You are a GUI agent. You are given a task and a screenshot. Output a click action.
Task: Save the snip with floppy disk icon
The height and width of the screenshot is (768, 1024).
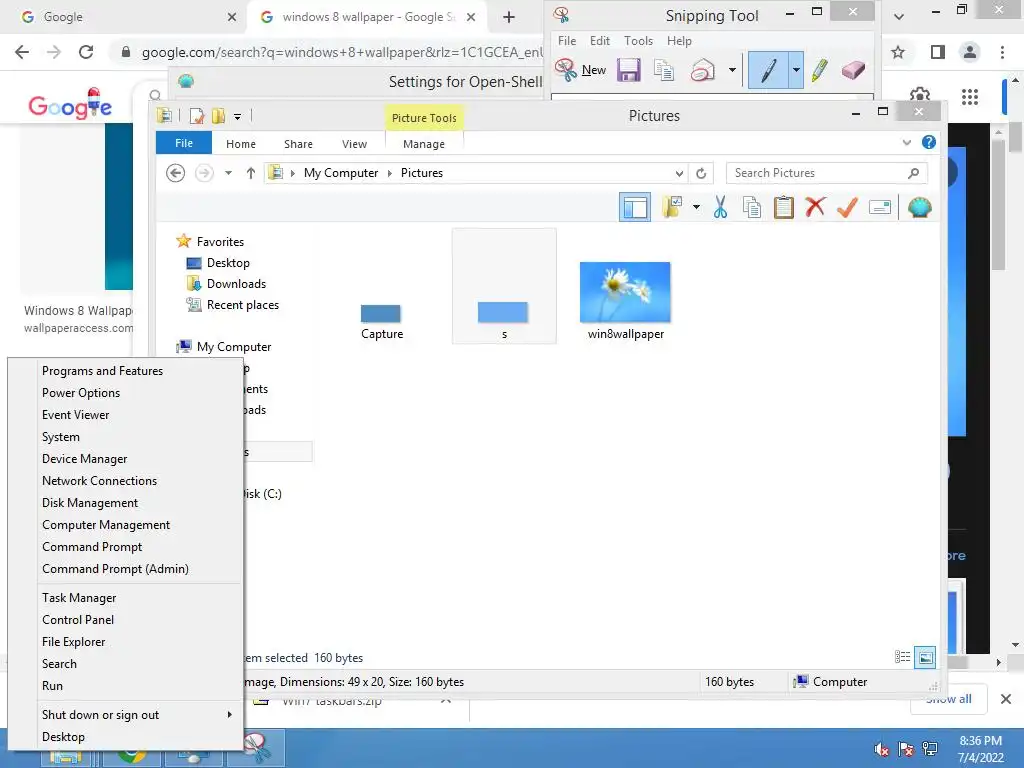pyautogui.click(x=628, y=69)
